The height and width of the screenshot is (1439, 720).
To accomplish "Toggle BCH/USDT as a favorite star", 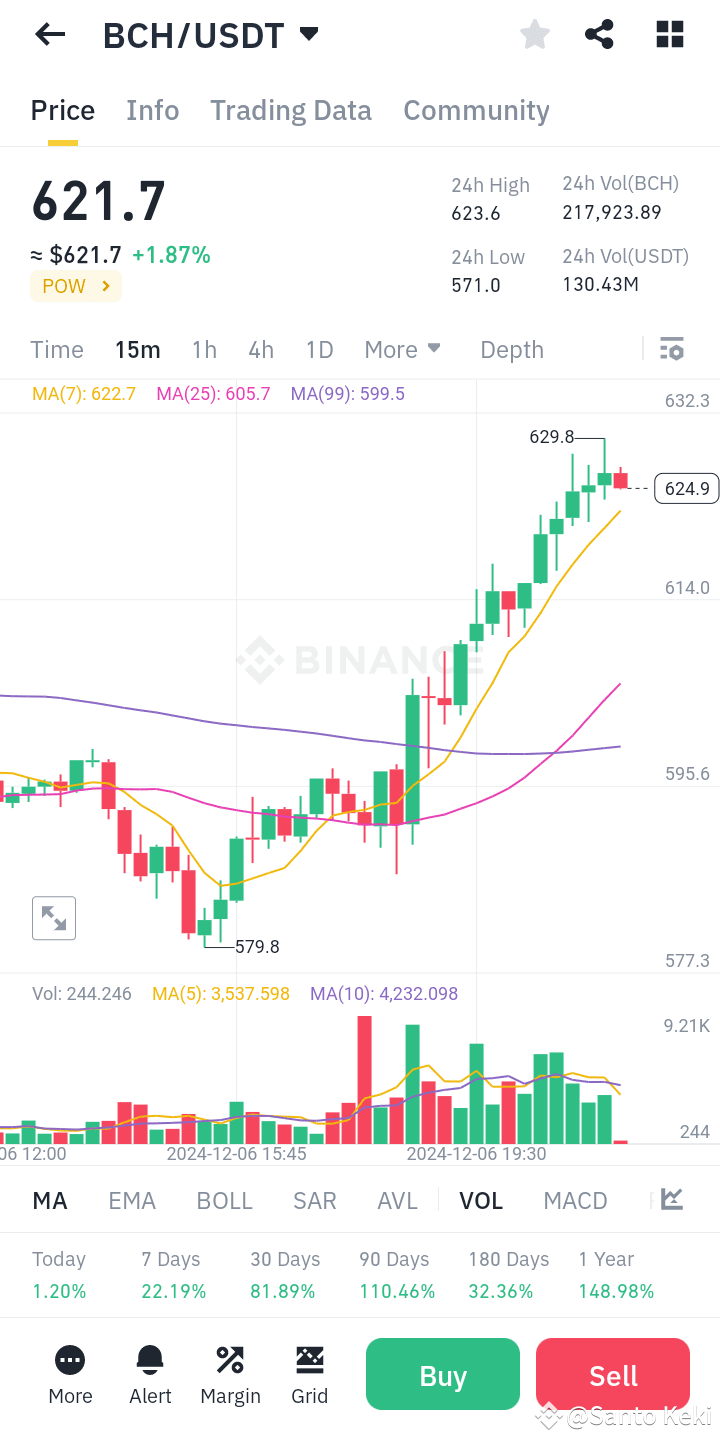I will [x=534, y=34].
